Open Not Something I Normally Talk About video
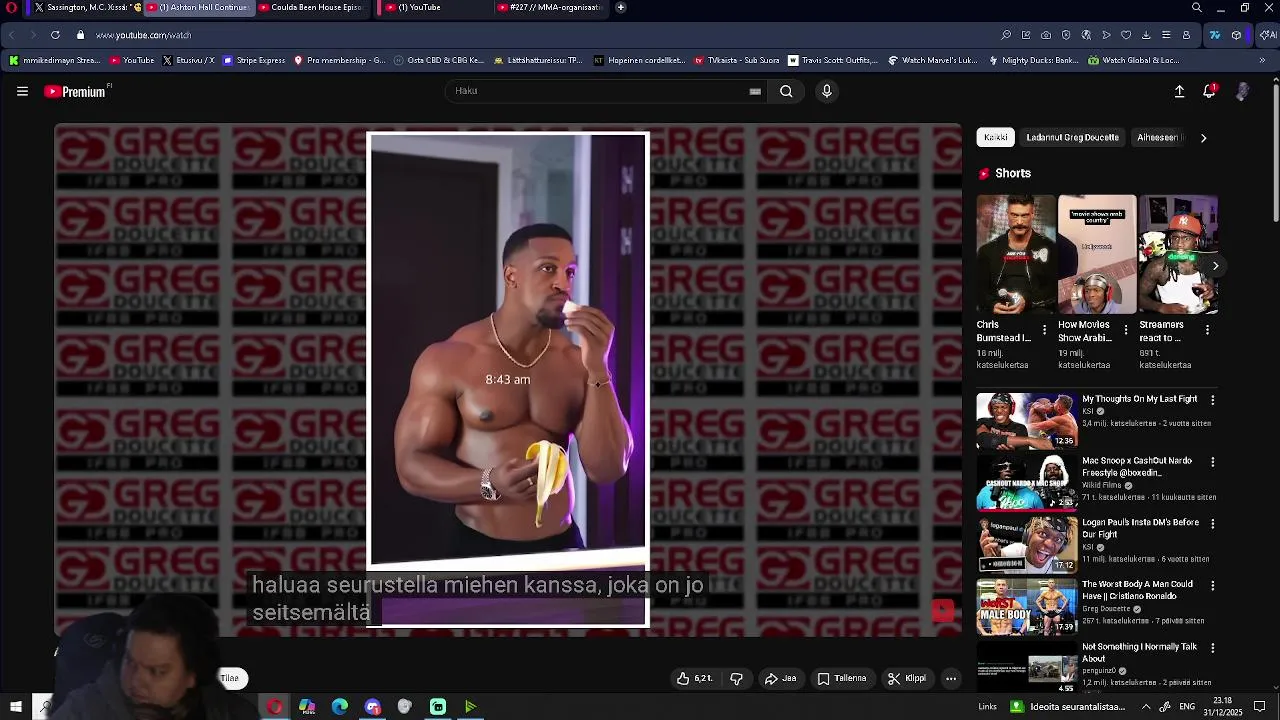The image size is (1280, 720). pos(1139,652)
